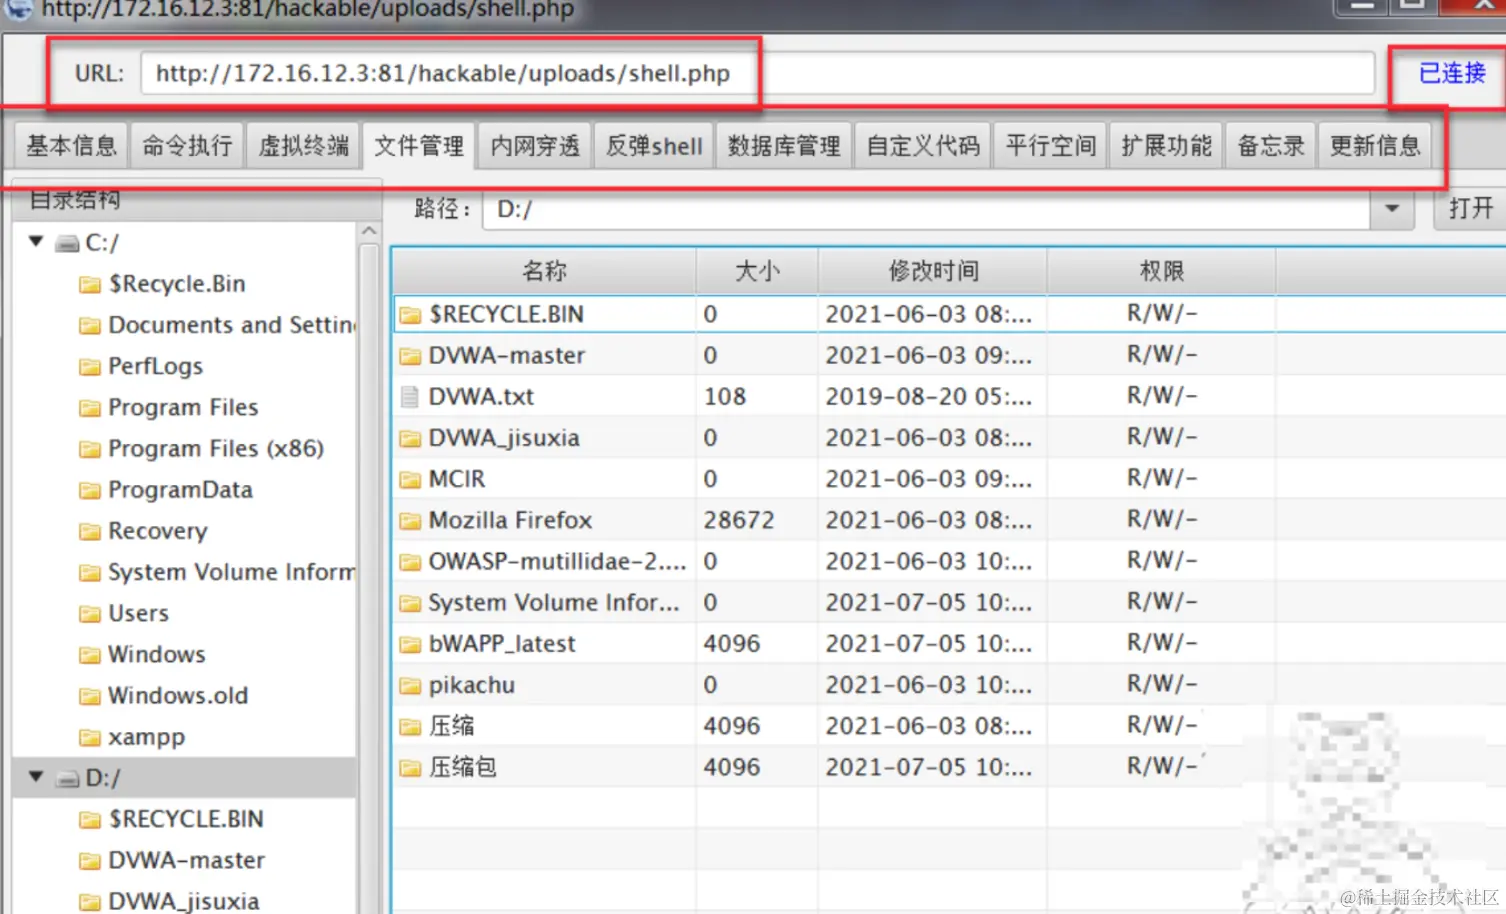This screenshot has height=914, width=1506.
Task: Switch to the 更新信息 tab
Action: point(1375,146)
